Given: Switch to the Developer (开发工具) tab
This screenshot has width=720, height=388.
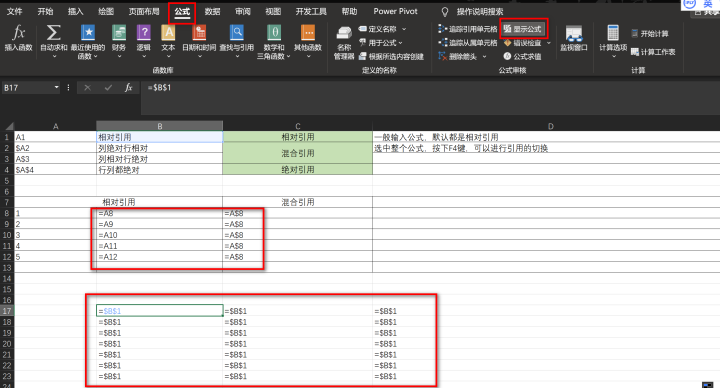Looking at the screenshot, I should [311, 11].
